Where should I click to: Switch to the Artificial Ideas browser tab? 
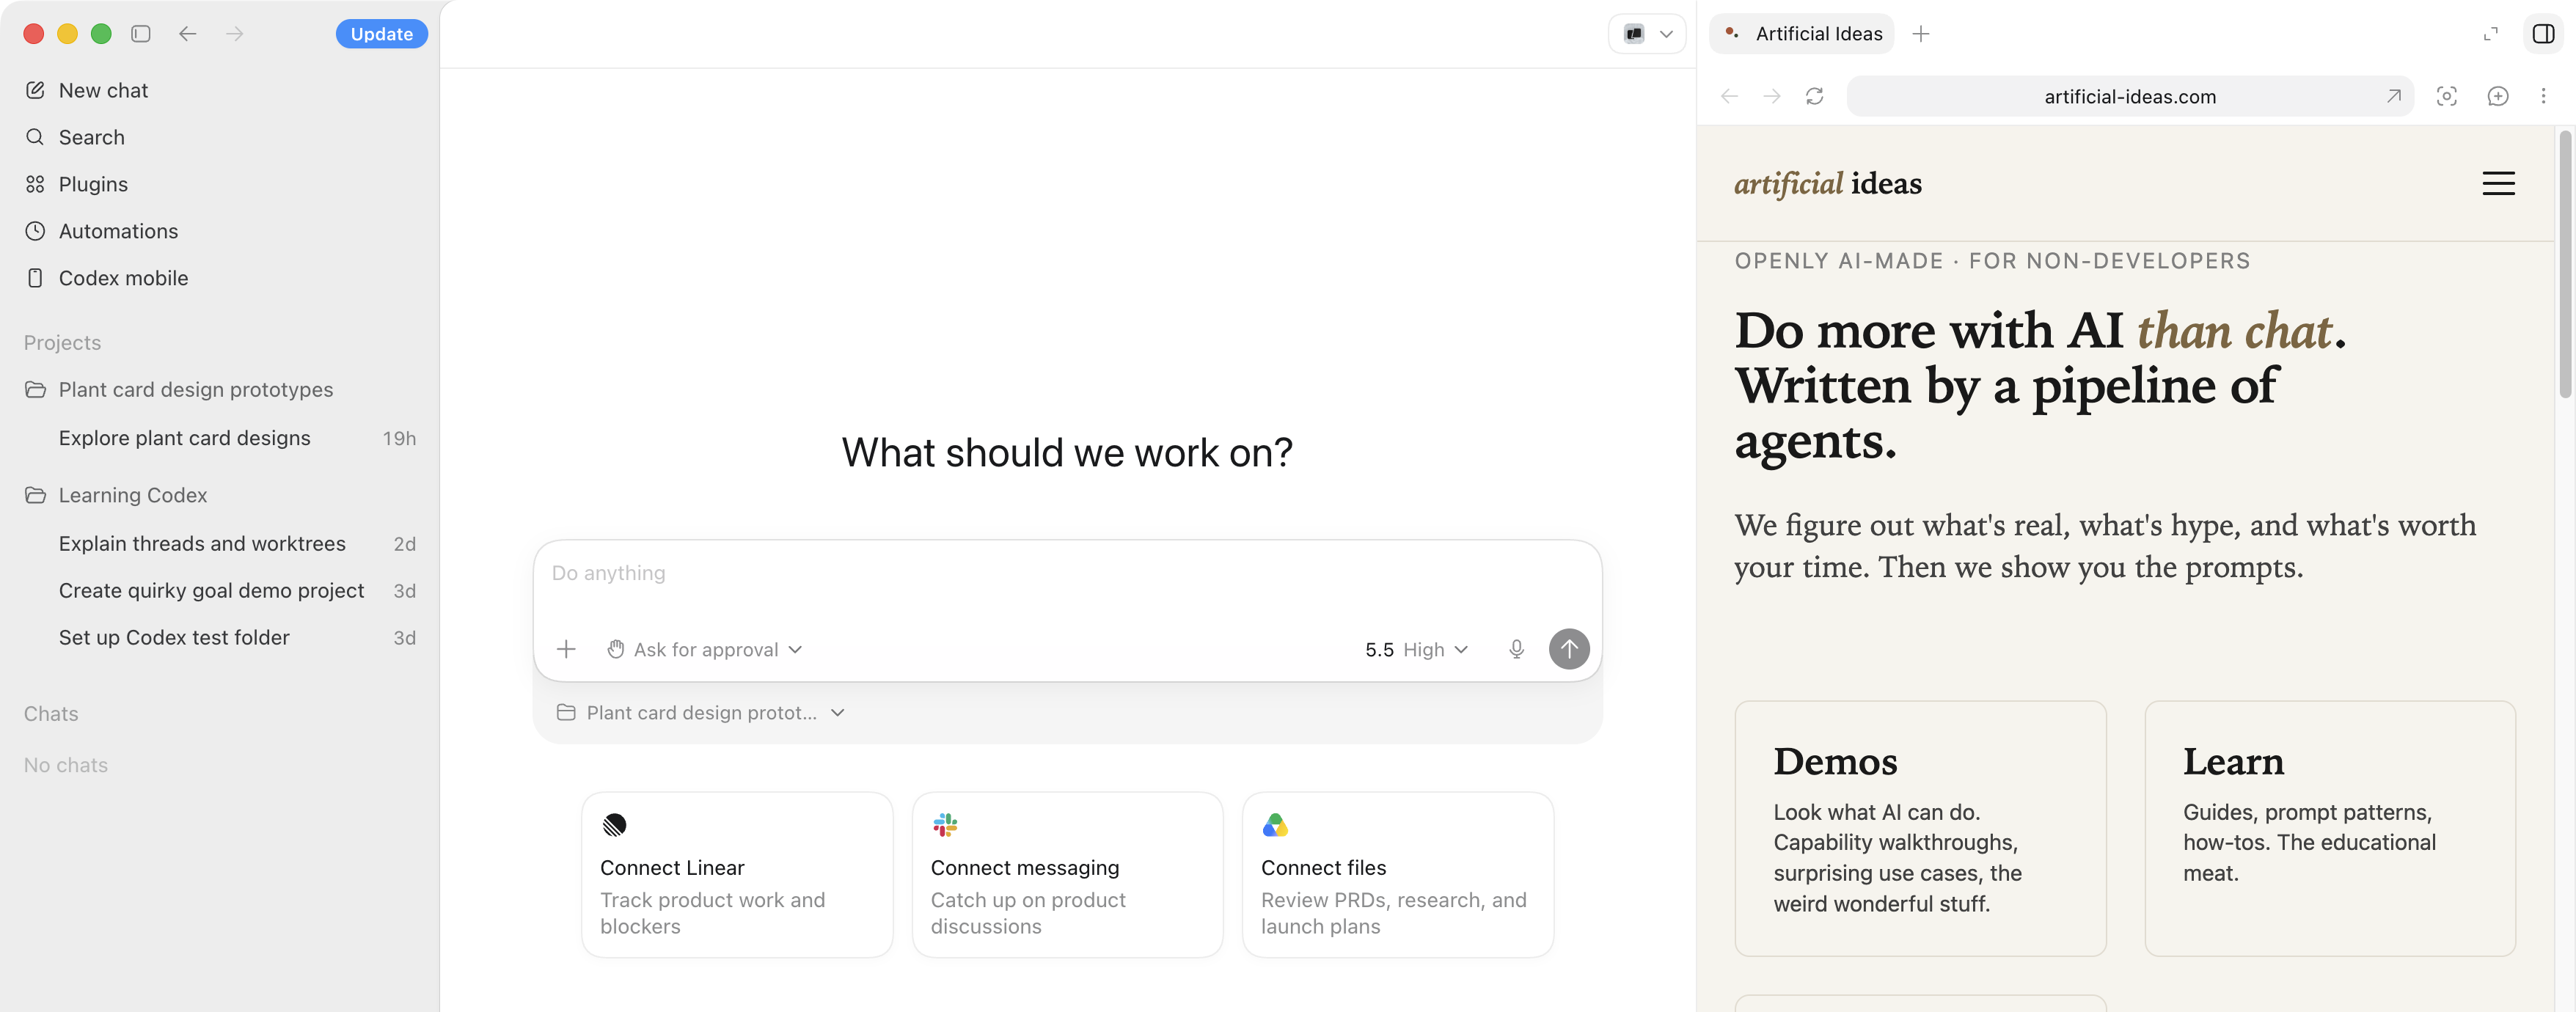click(x=1802, y=34)
